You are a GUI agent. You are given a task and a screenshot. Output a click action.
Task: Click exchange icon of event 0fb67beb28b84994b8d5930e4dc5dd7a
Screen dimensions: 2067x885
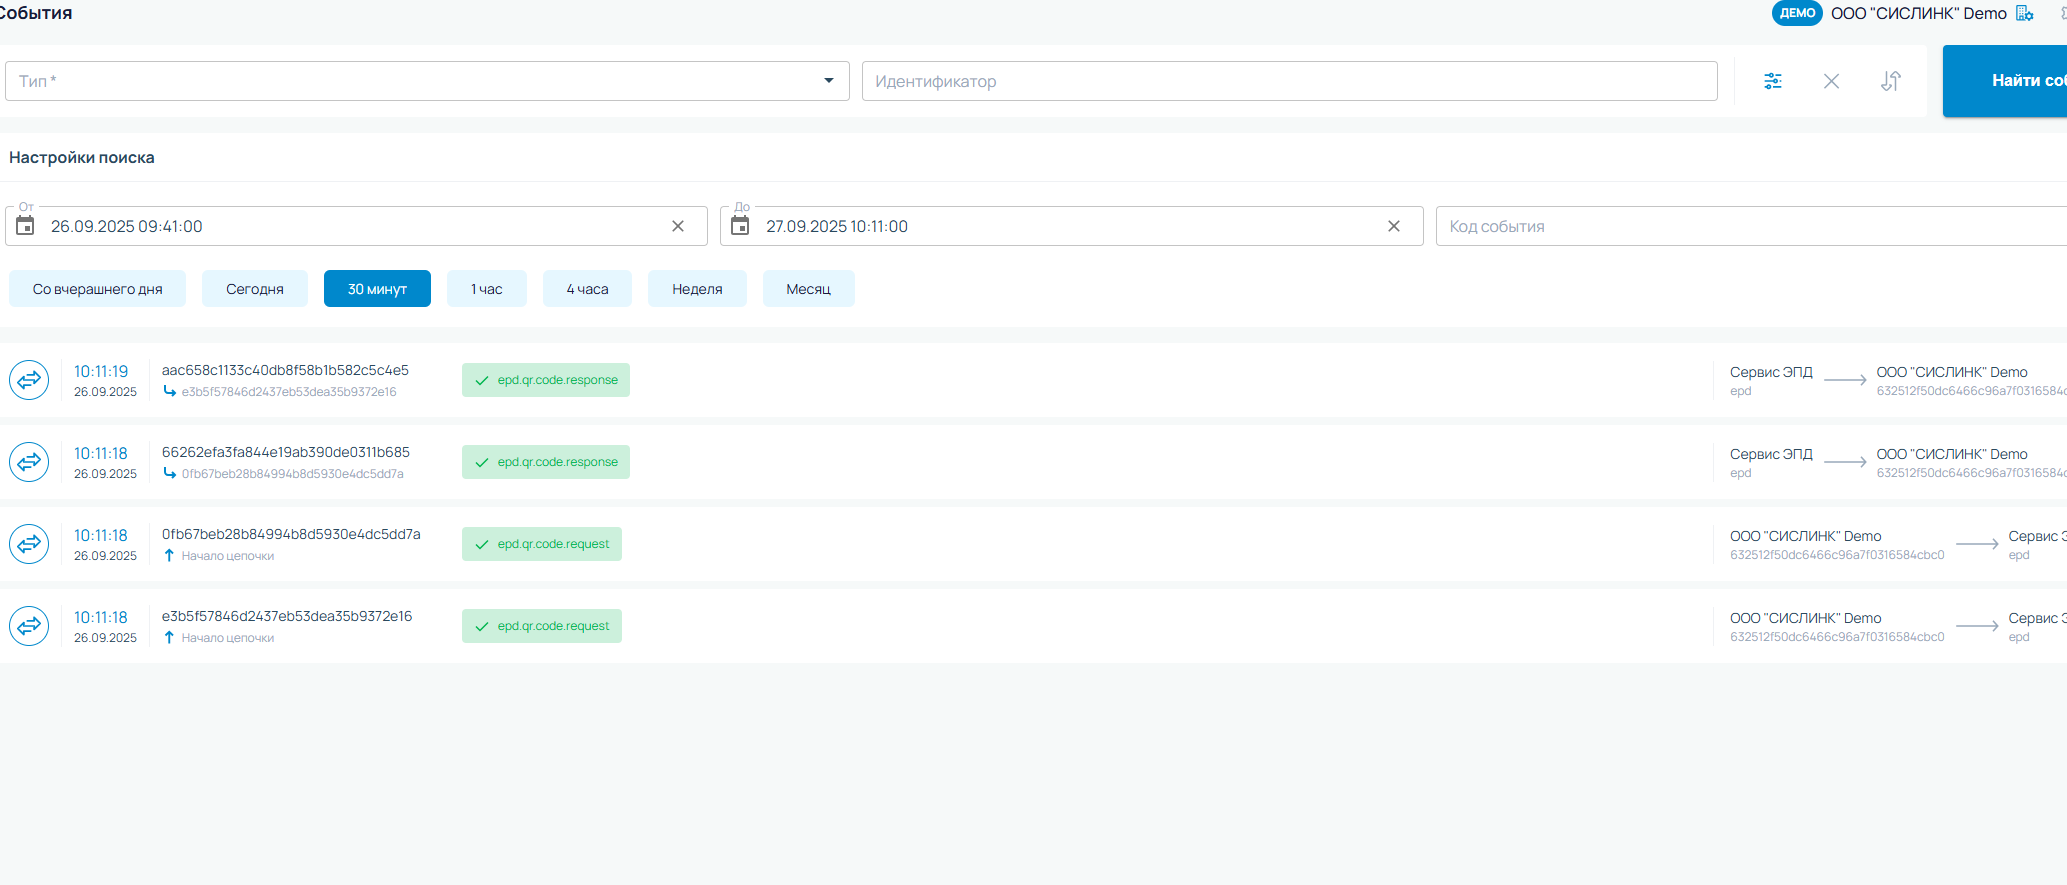pos(29,544)
